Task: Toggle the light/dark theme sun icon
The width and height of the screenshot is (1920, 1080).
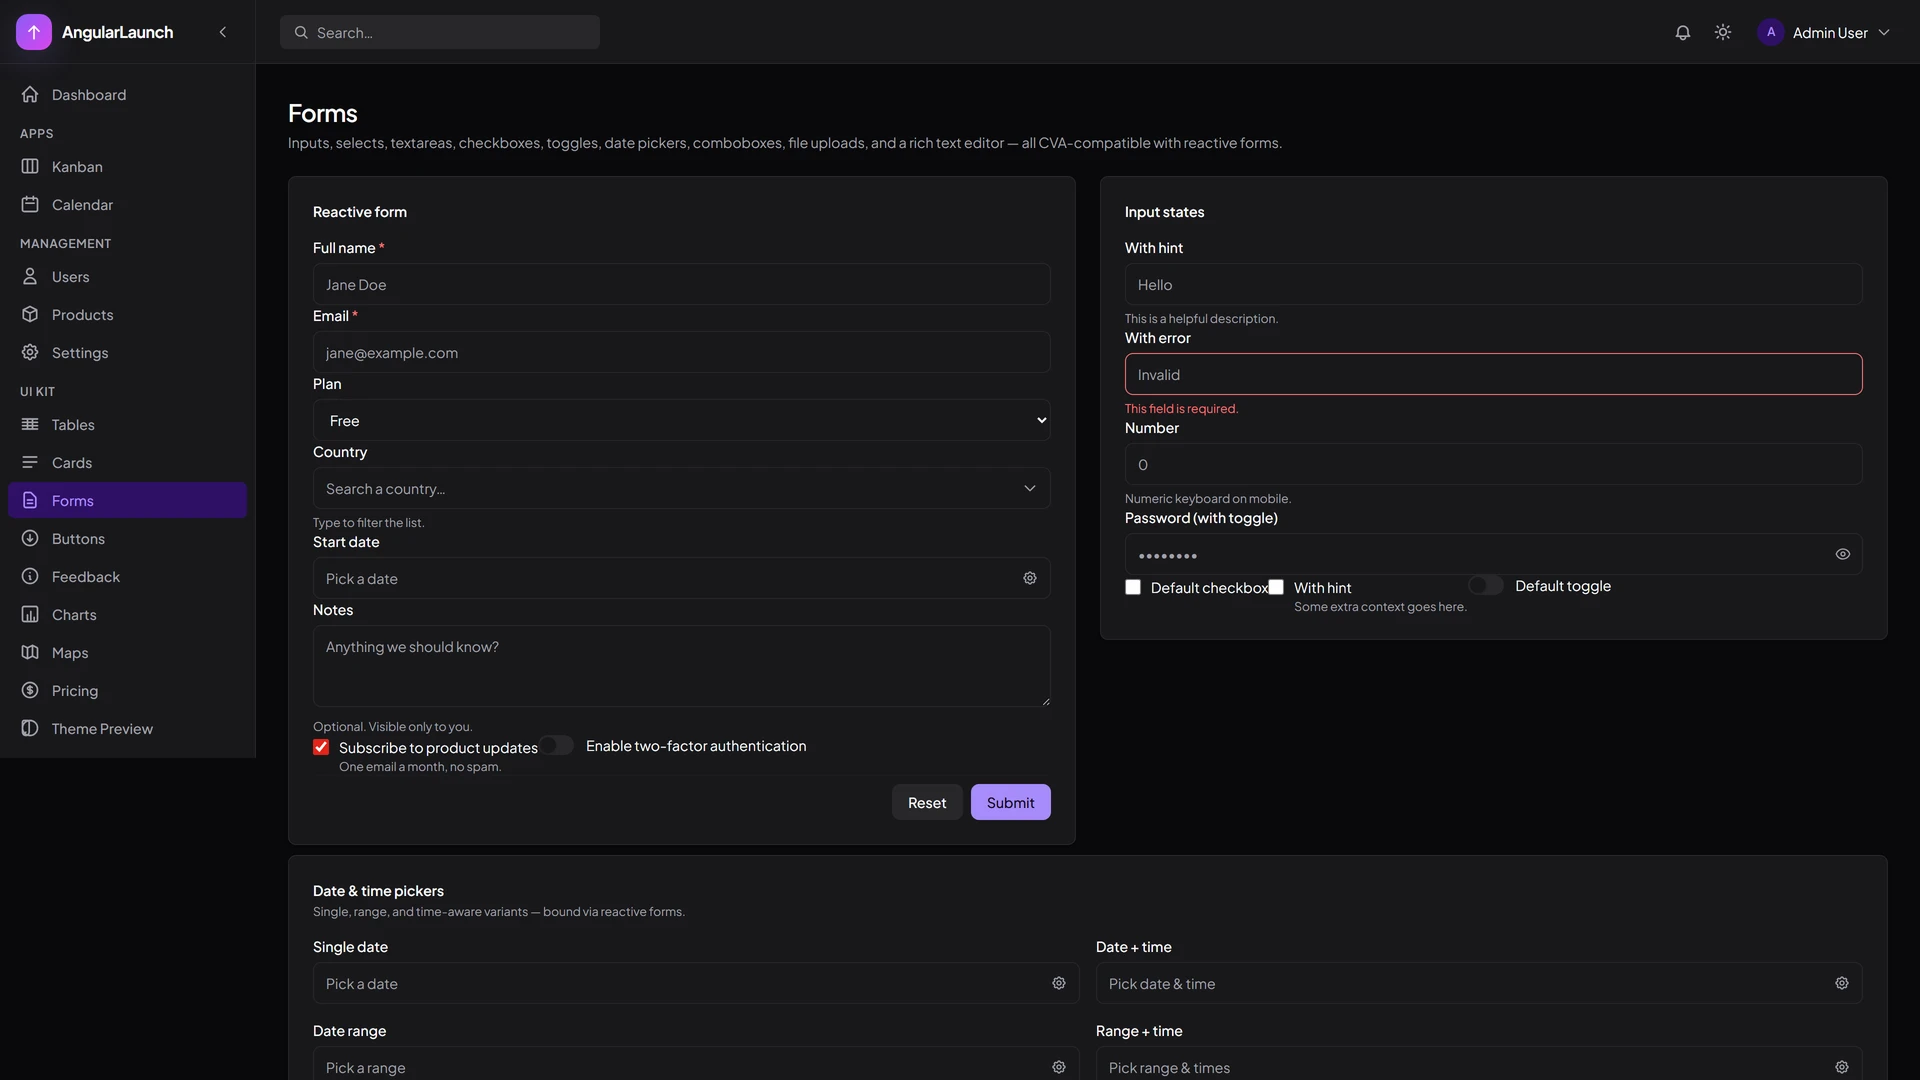Action: [1723, 32]
